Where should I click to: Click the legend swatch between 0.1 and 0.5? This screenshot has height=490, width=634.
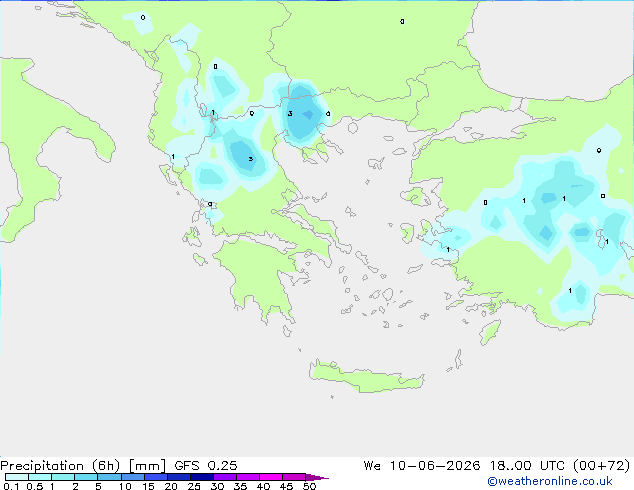tap(17, 477)
